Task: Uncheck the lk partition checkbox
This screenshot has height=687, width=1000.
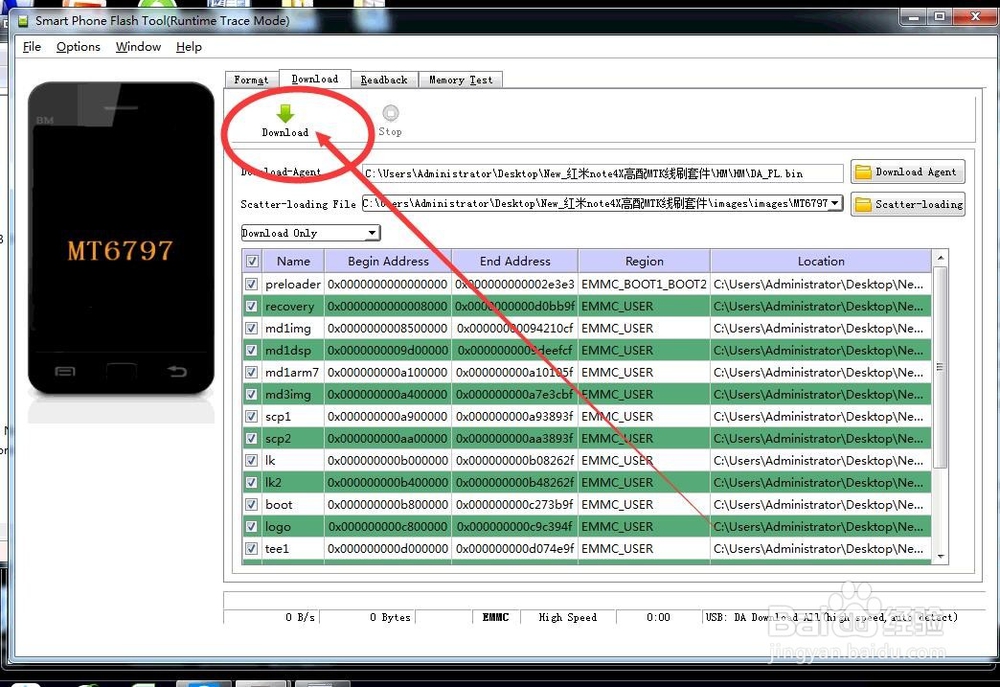Action: click(x=252, y=460)
